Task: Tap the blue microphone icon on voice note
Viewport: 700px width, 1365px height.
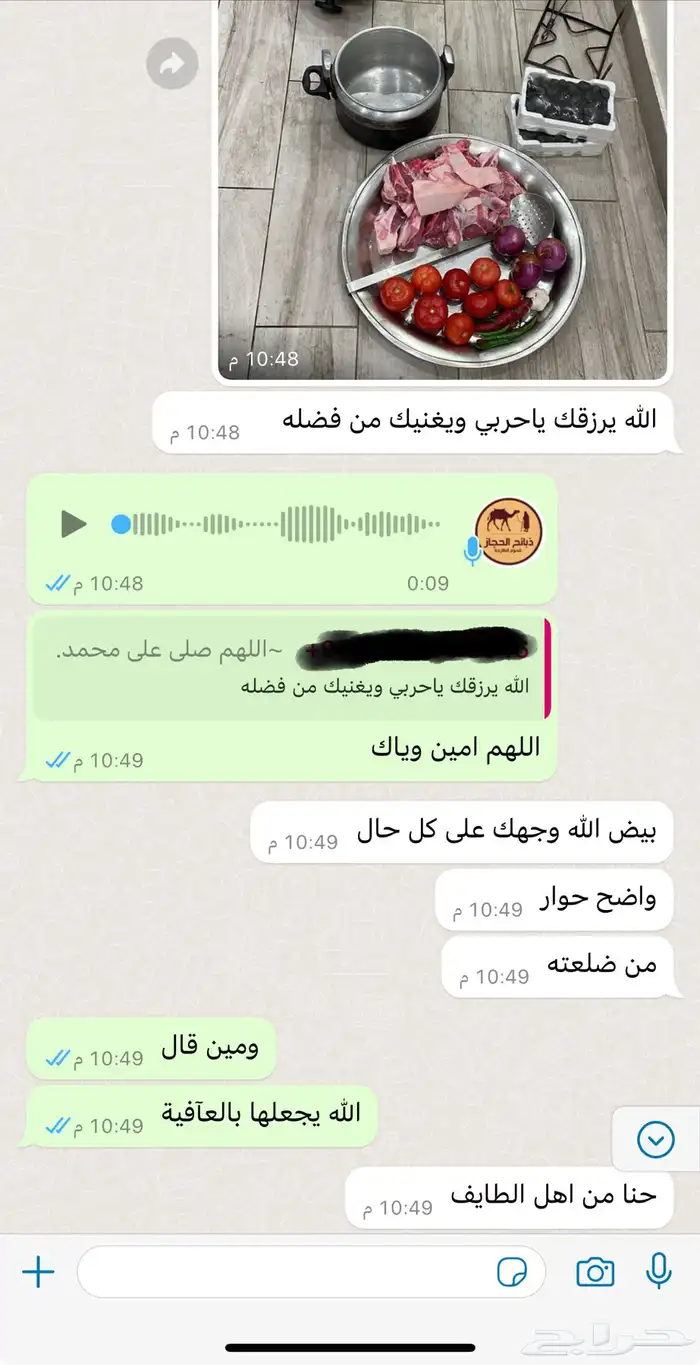Action: click(472, 550)
